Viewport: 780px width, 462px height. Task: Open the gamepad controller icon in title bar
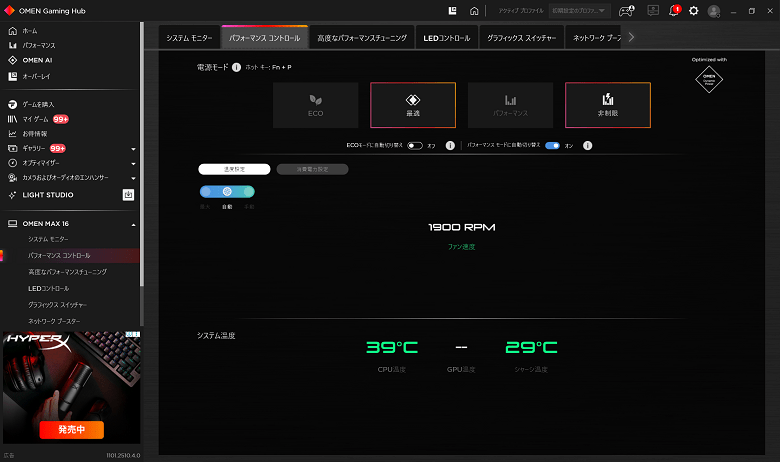(626, 10)
